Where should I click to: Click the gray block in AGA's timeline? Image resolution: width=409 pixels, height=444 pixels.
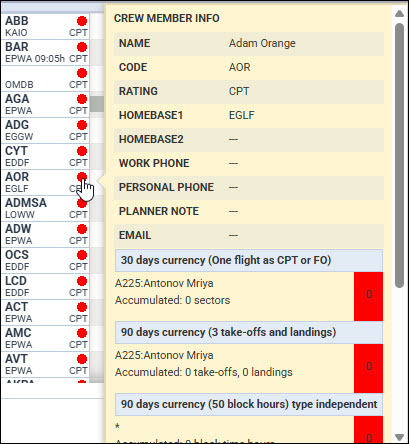[x=97, y=104]
